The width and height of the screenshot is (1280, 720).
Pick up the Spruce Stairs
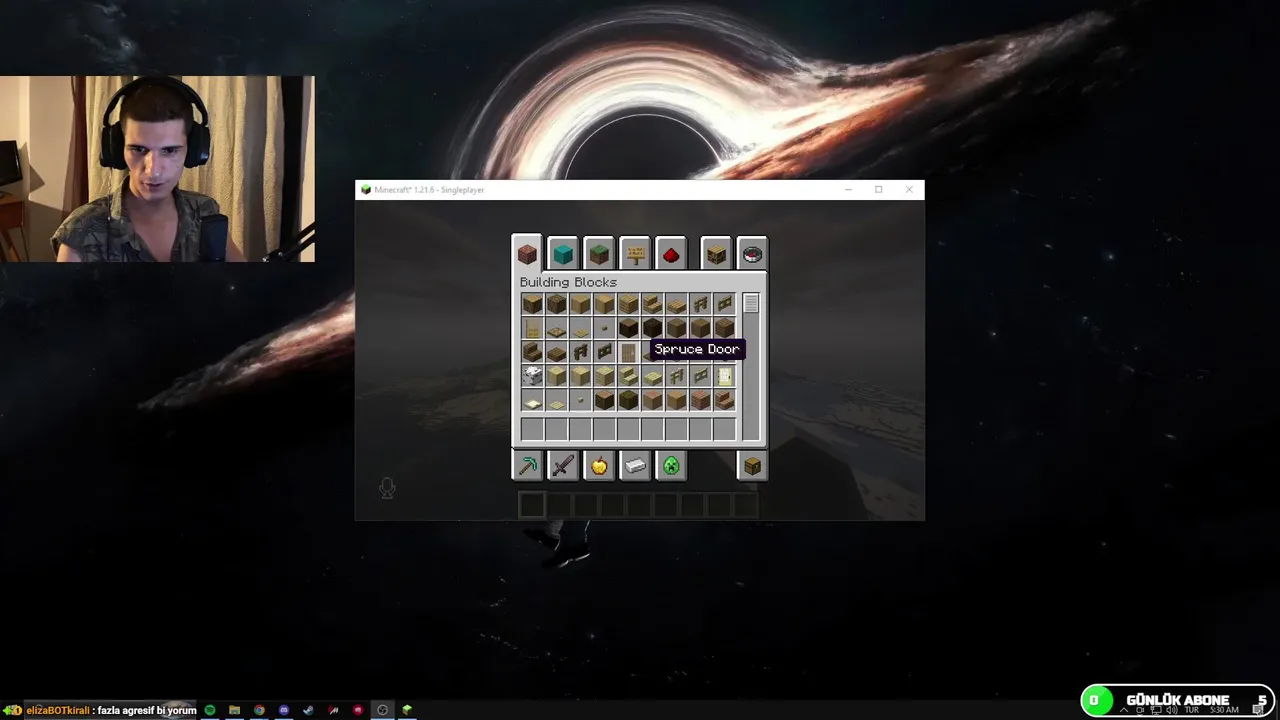click(532, 352)
